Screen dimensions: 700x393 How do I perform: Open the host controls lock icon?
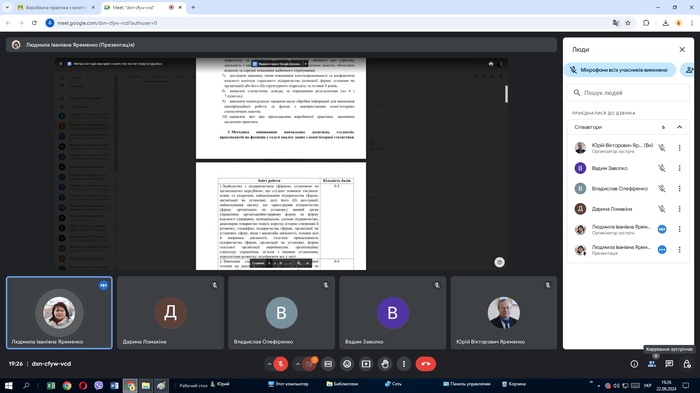pos(687,364)
